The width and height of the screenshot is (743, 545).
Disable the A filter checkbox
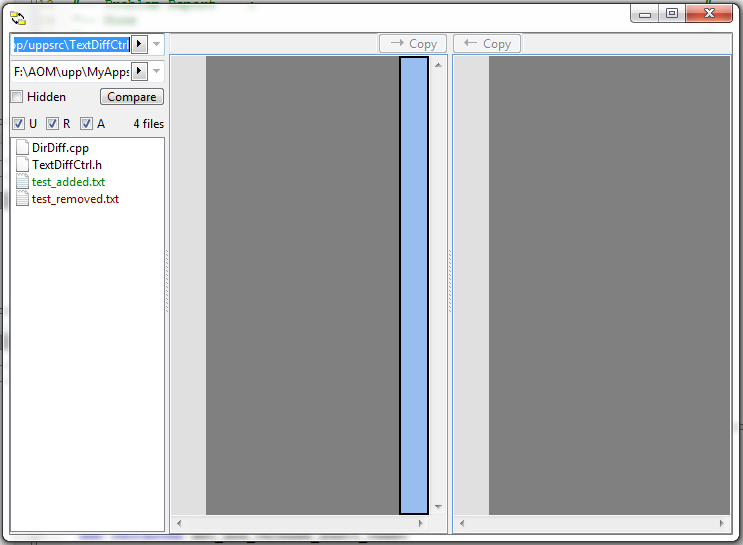pos(86,124)
